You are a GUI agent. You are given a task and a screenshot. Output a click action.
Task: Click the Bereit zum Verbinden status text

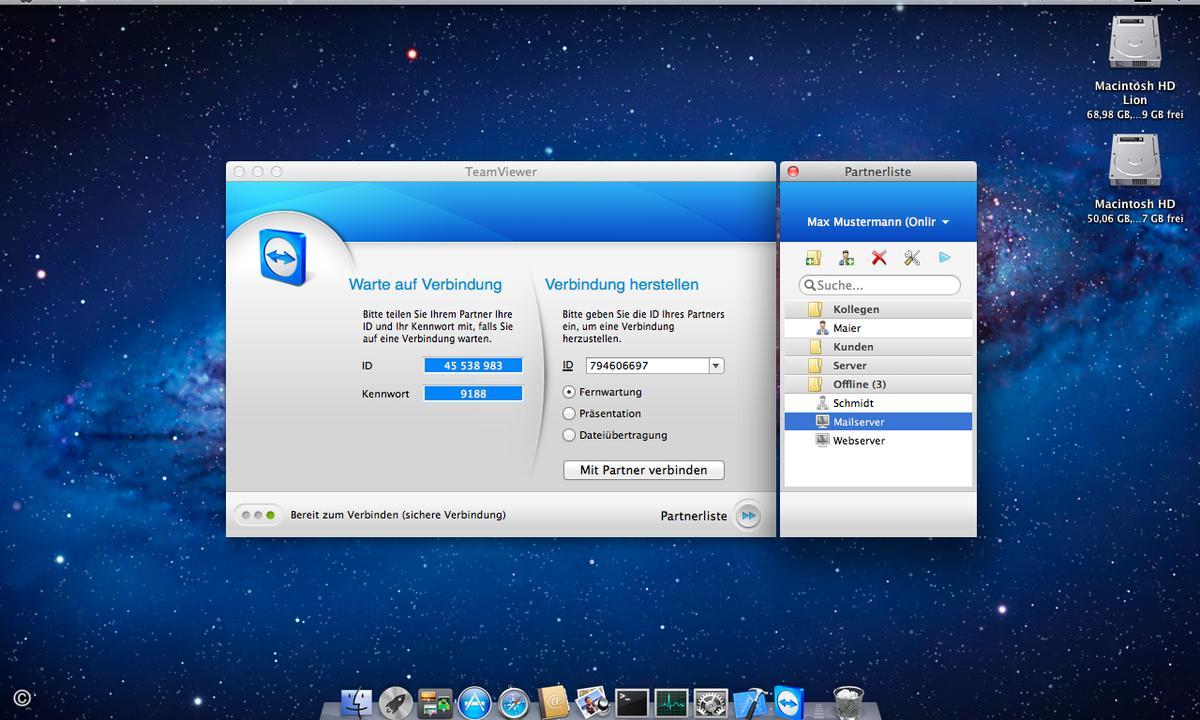coord(398,515)
